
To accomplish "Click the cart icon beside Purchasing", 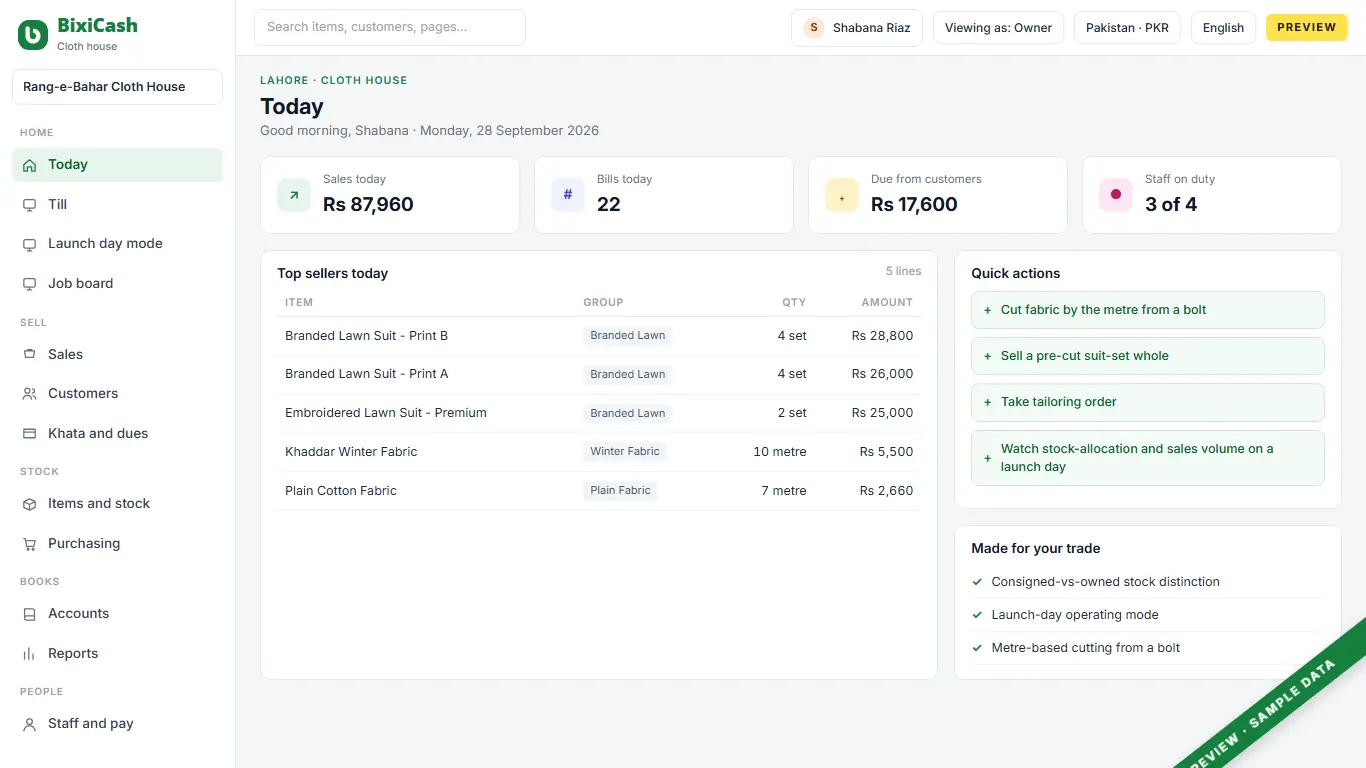I will pyautogui.click(x=29, y=544).
